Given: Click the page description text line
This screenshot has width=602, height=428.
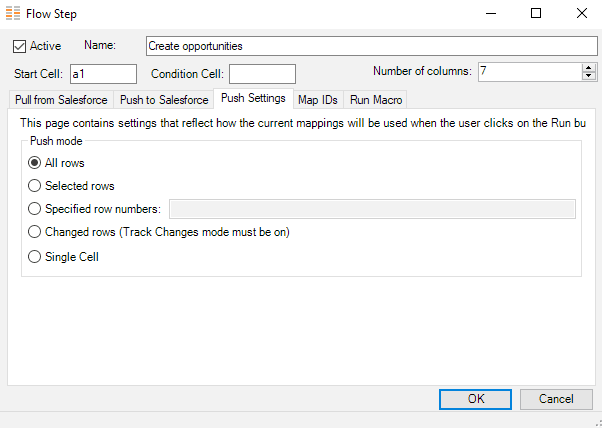Looking at the screenshot, I should click(x=303, y=123).
